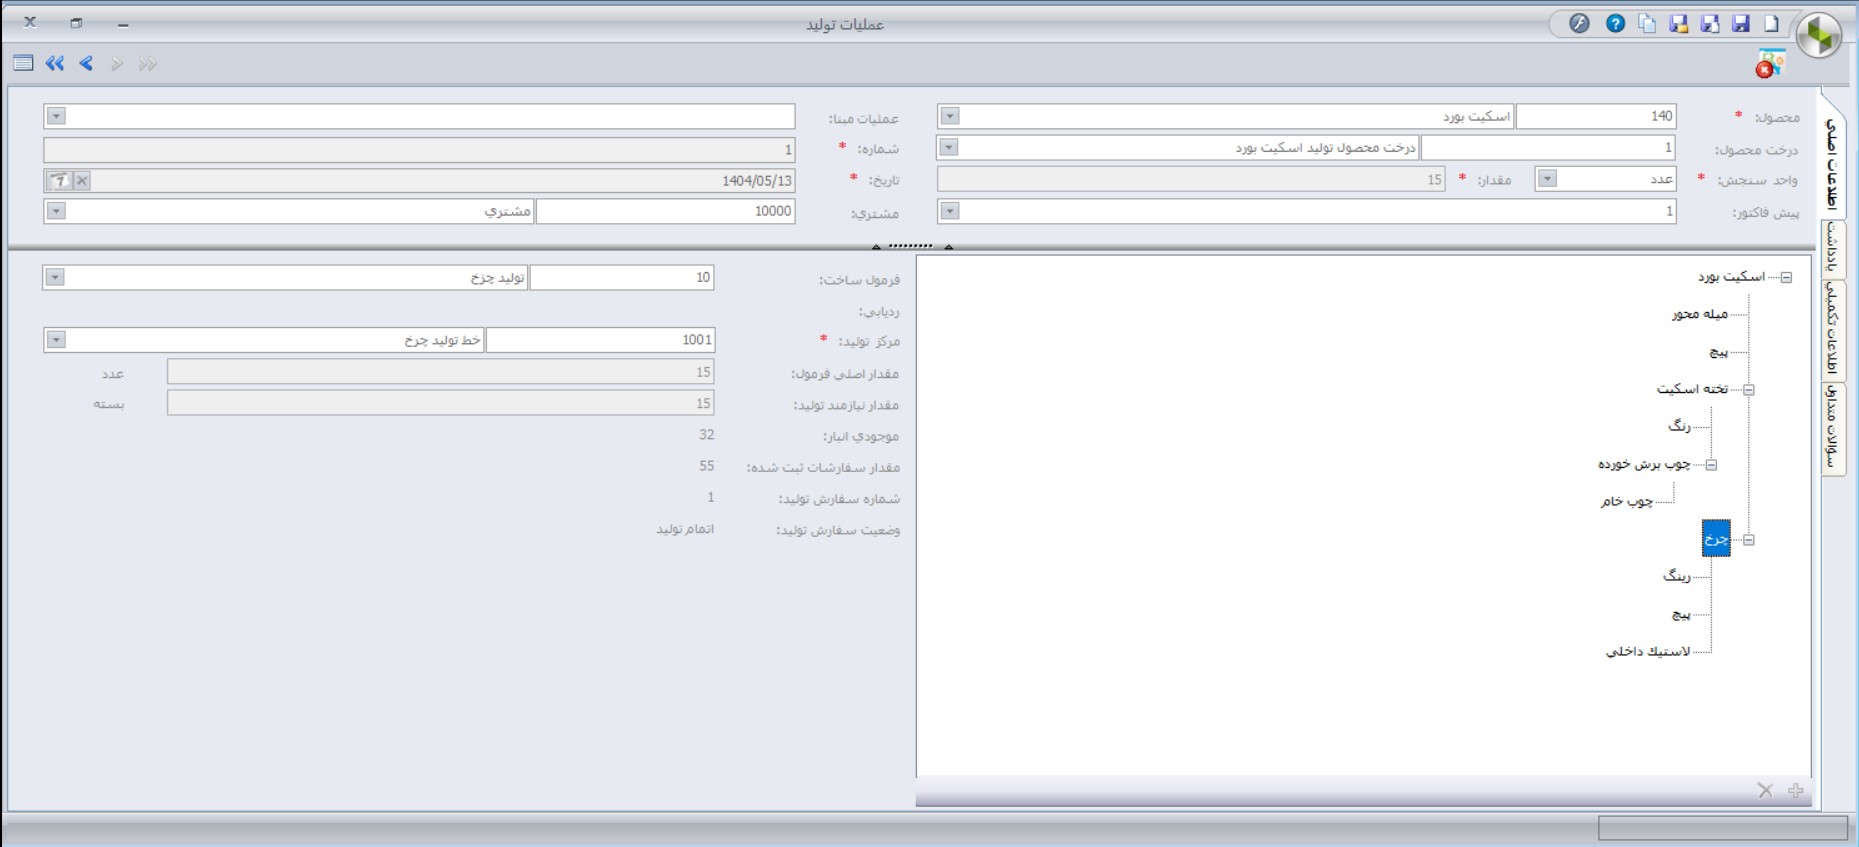1859x847 pixels.
Task: Collapse the تخته اسکیت tree node
Action: [1748, 390]
